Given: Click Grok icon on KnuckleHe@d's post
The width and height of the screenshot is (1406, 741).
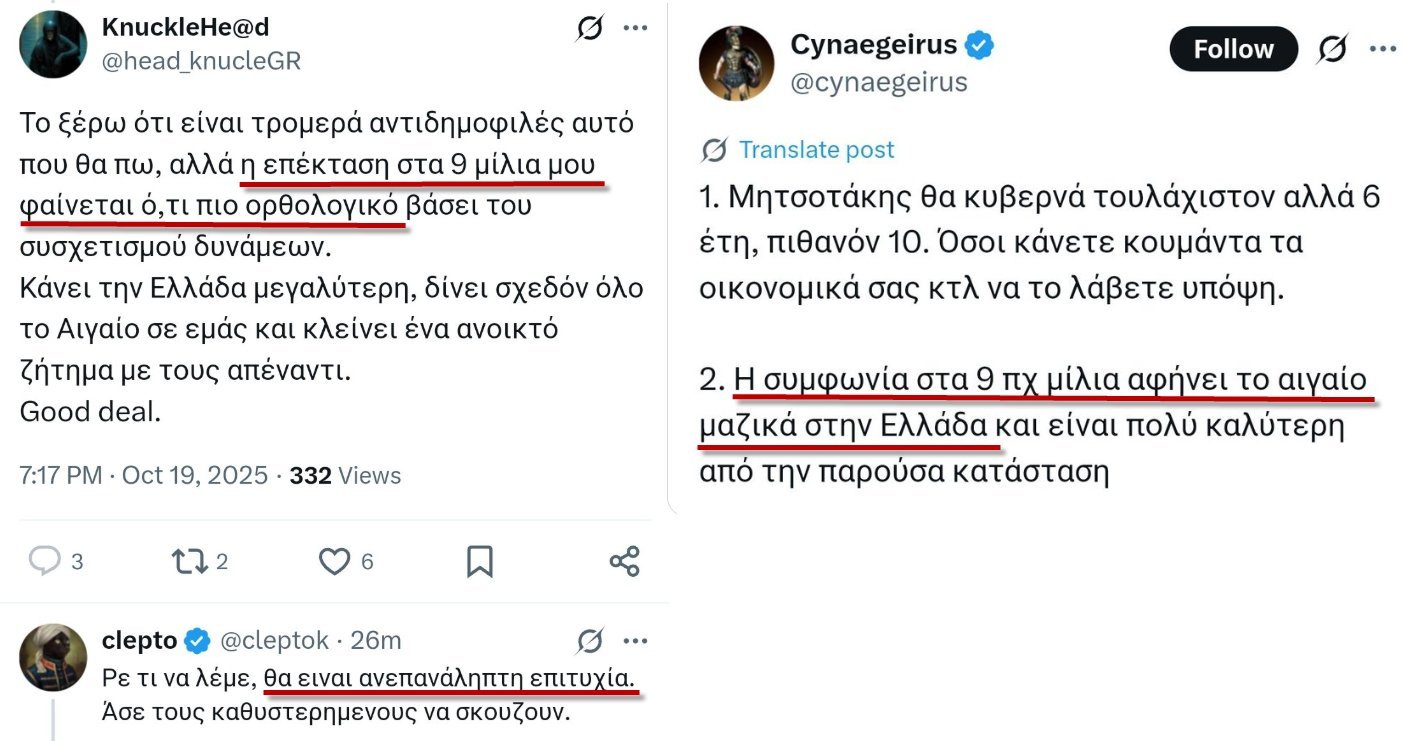Looking at the screenshot, I should pos(590,28).
